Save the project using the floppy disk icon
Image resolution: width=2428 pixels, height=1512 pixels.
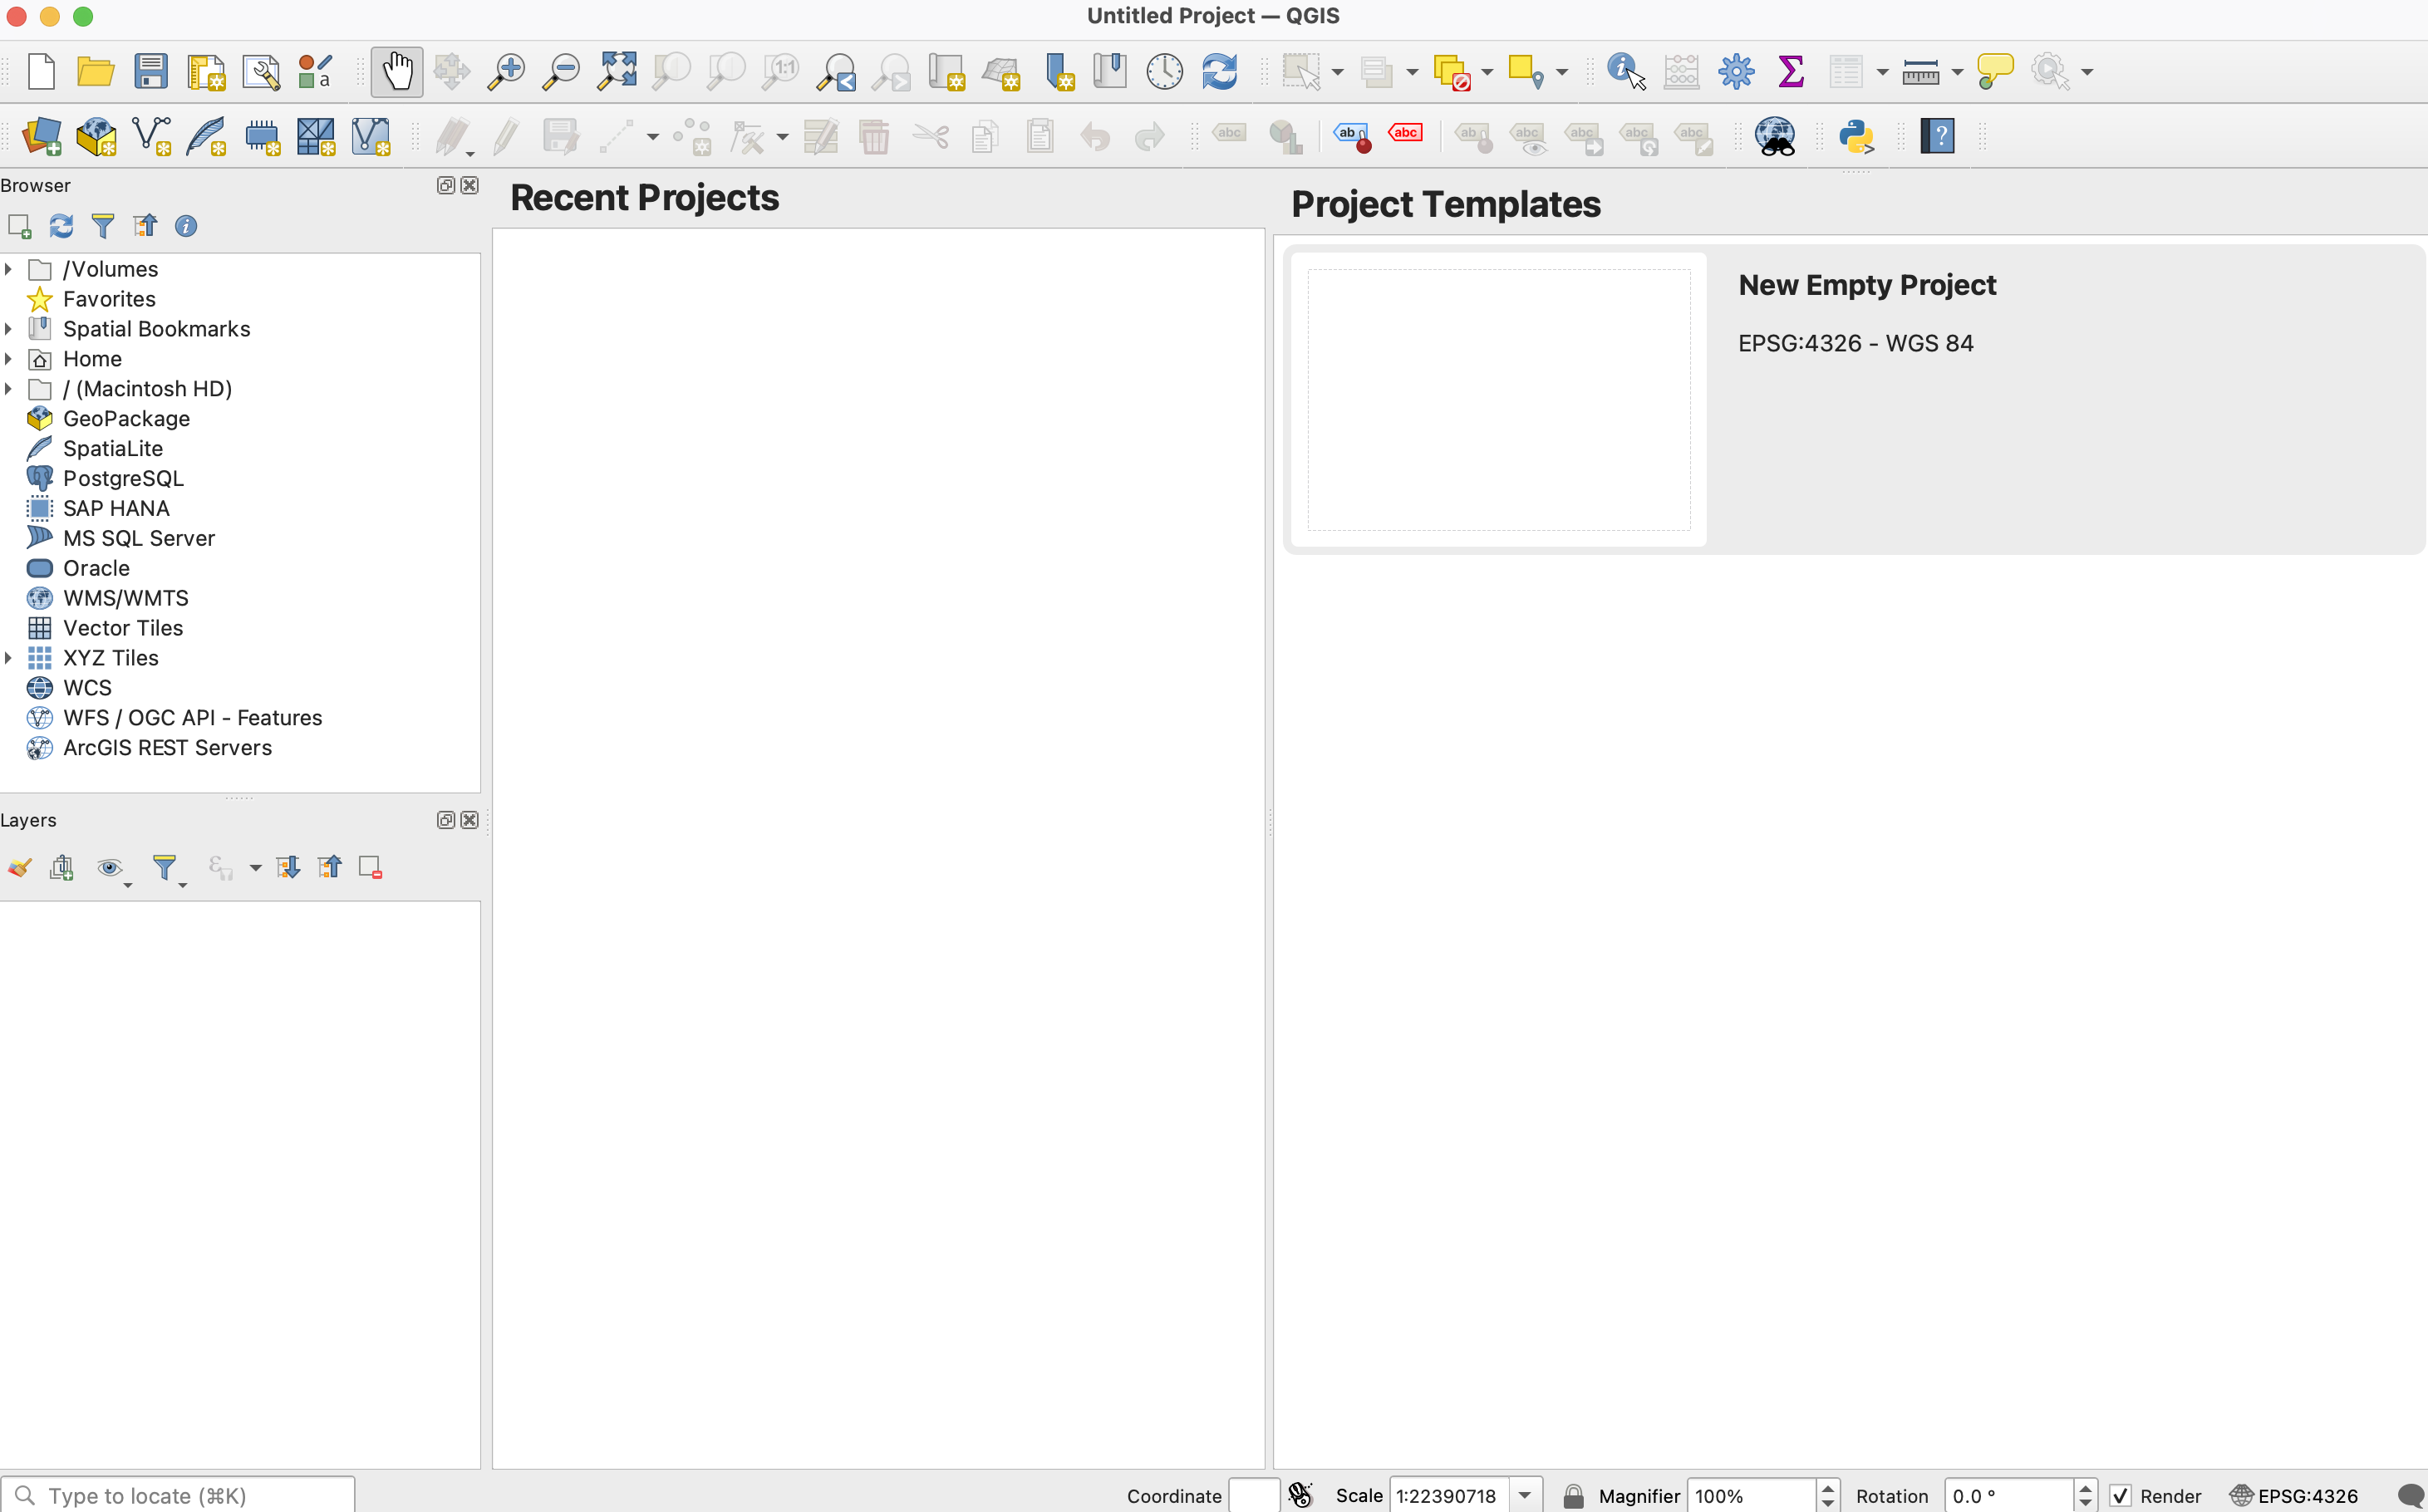point(151,72)
